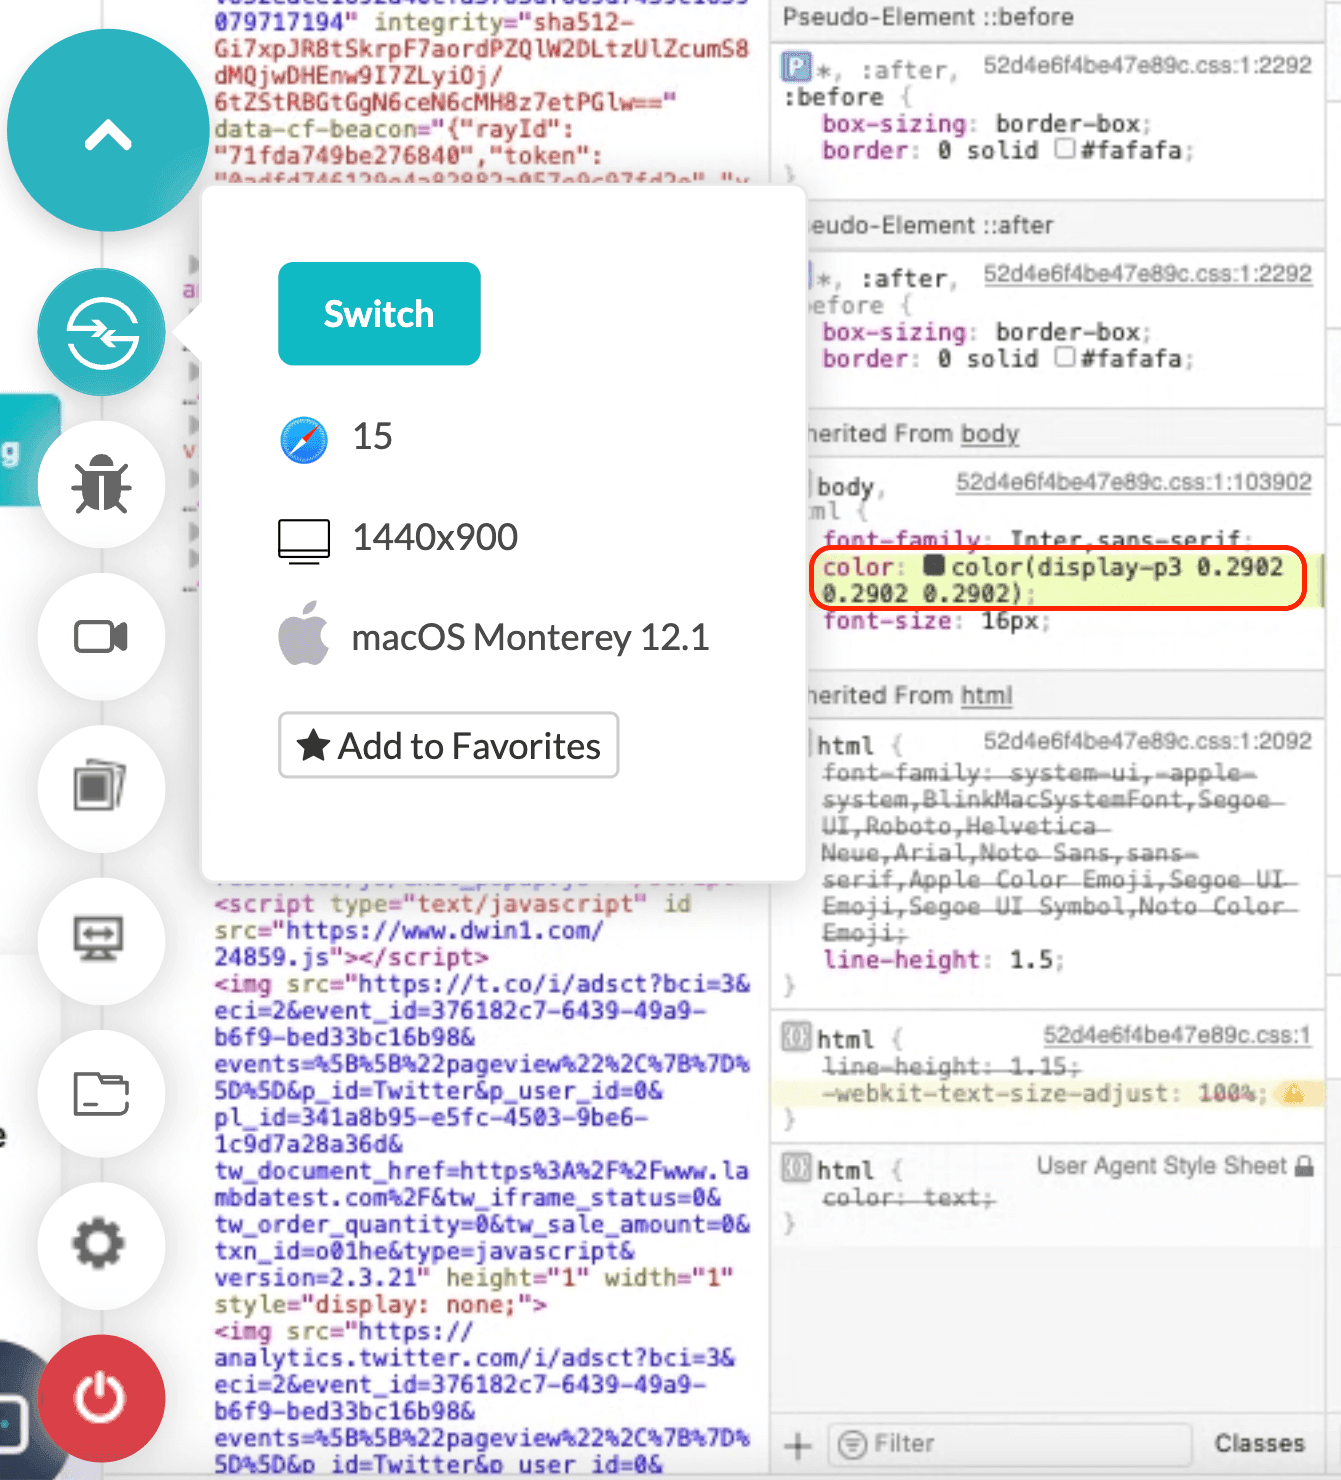Click 'User Agent Style Sheet' label
The image size is (1341, 1480).
coord(1162,1166)
